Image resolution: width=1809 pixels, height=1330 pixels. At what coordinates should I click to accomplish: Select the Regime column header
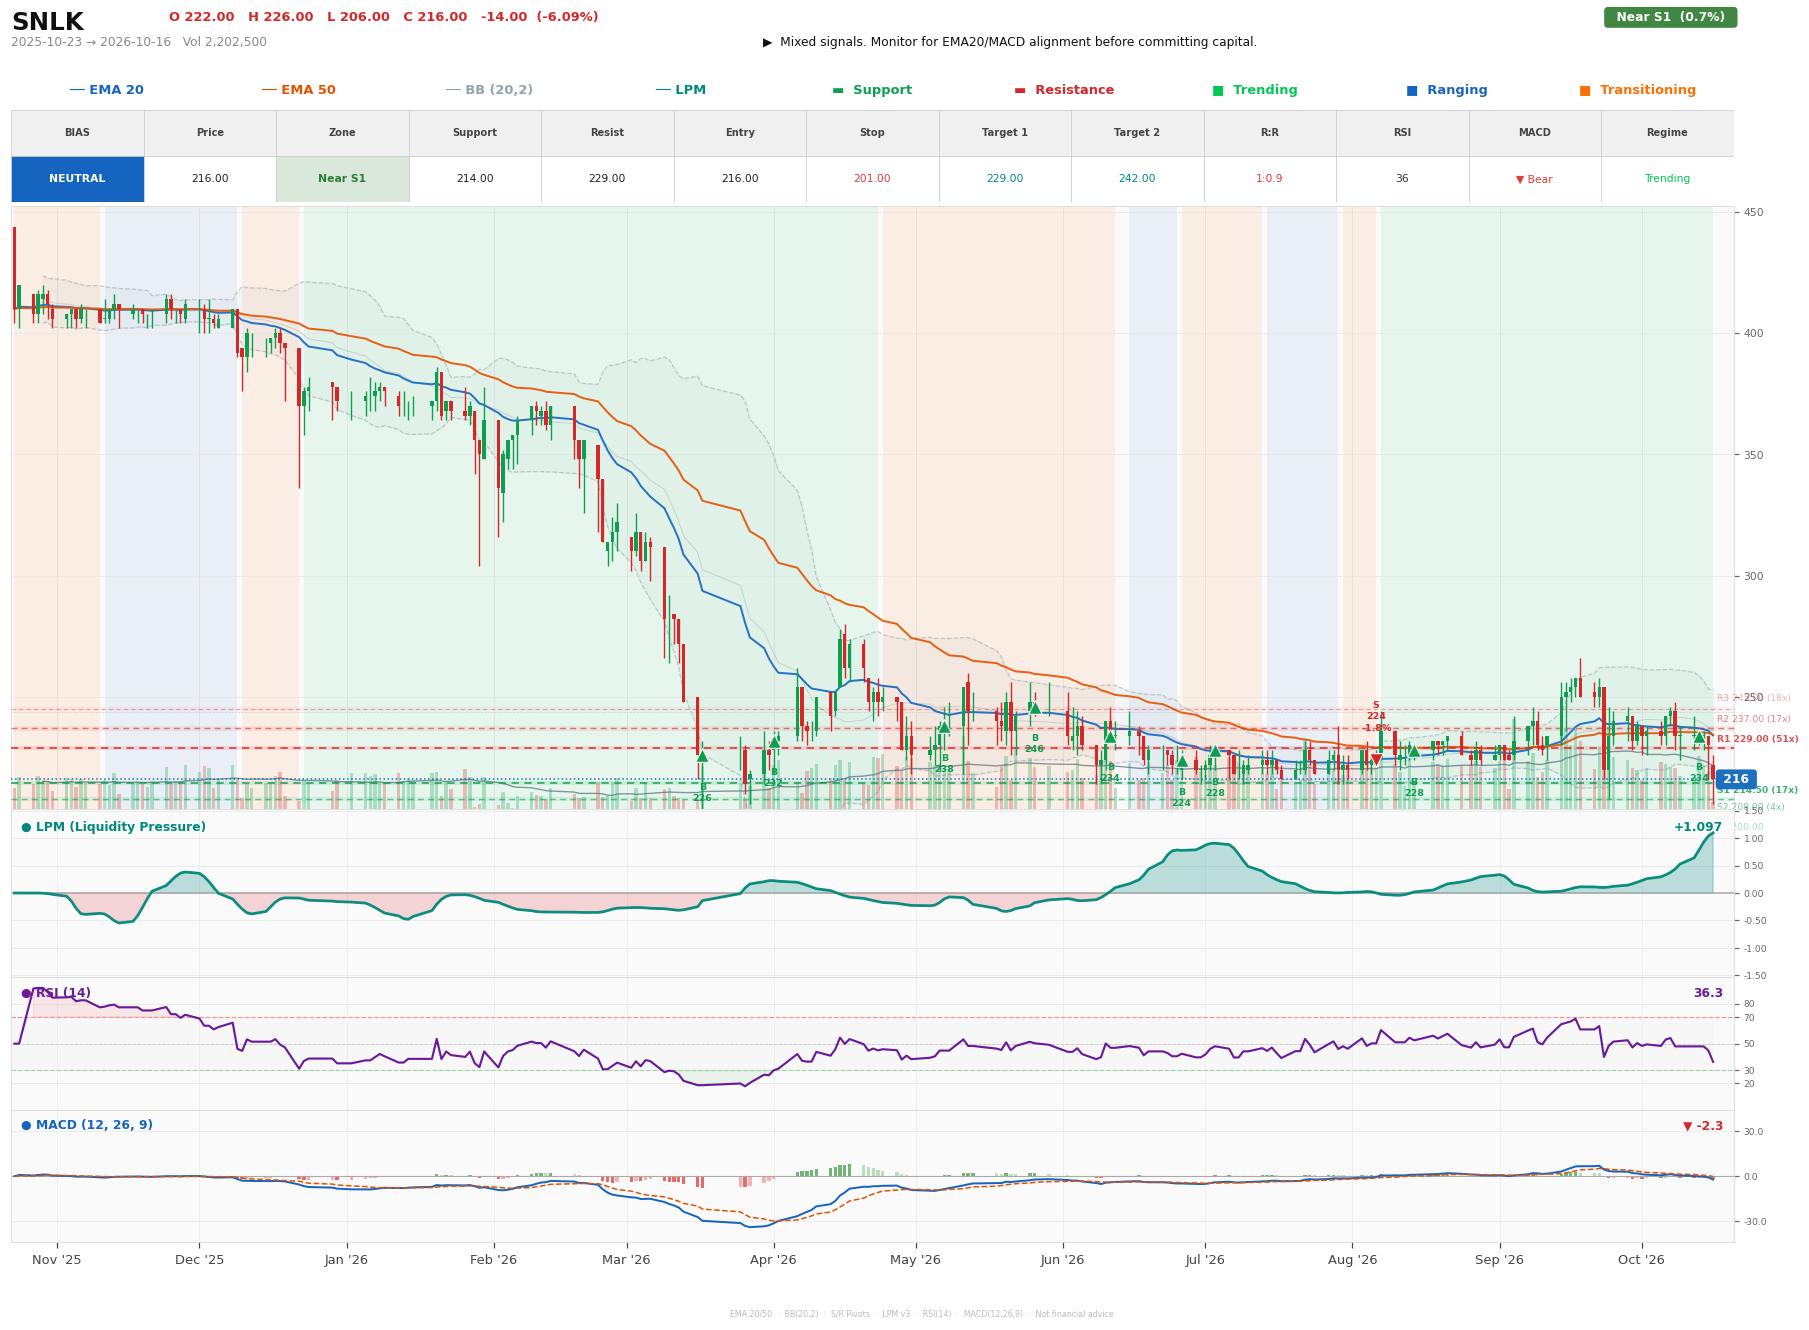[x=1667, y=133]
